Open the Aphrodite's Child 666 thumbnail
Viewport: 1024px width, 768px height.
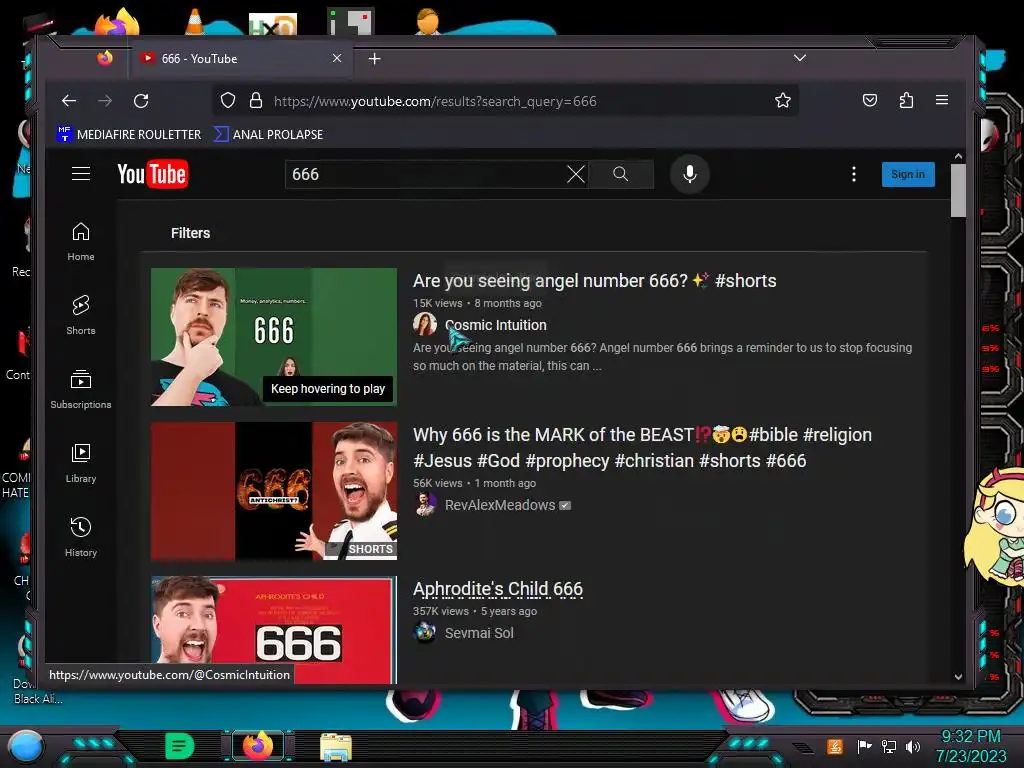tap(274, 630)
